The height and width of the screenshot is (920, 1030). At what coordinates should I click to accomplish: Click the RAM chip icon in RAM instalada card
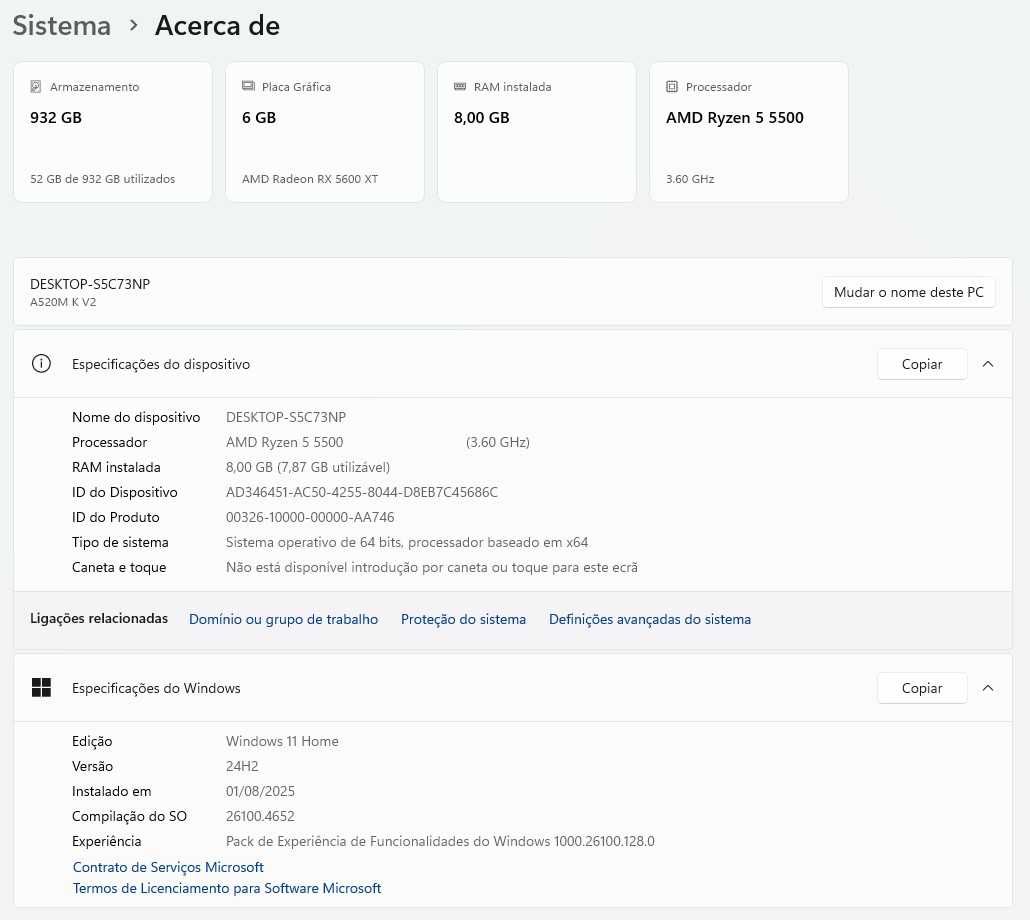click(460, 87)
